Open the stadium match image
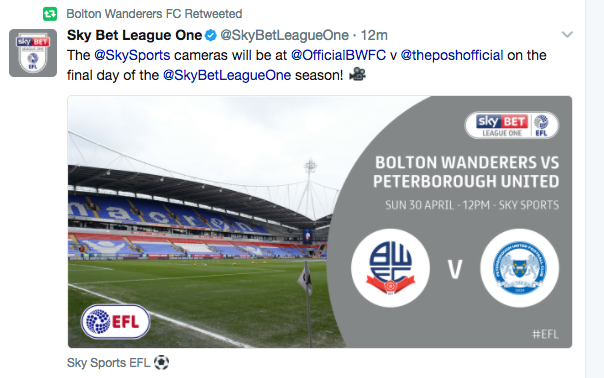 [x=320, y=222]
